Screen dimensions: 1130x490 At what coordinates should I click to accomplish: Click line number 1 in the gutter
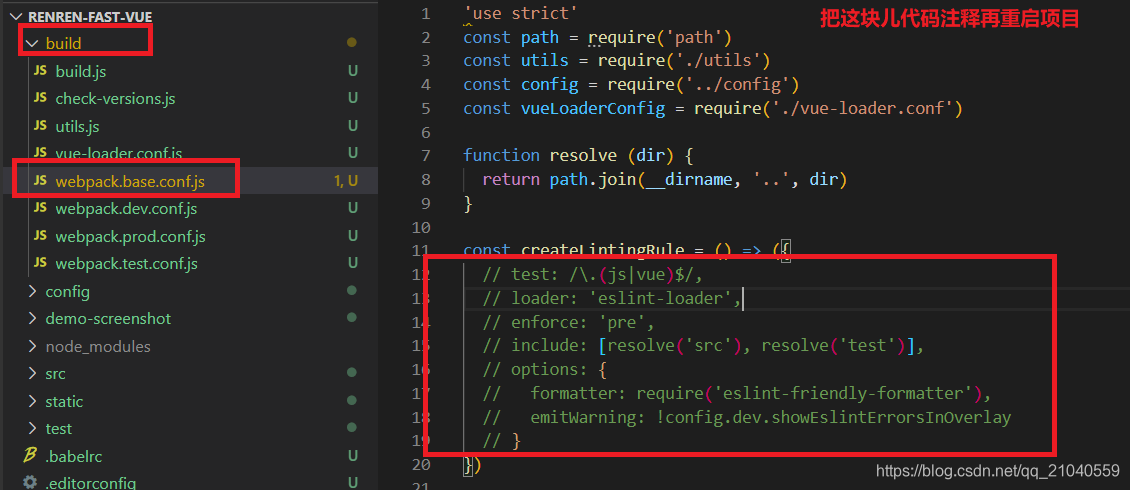(426, 14)
